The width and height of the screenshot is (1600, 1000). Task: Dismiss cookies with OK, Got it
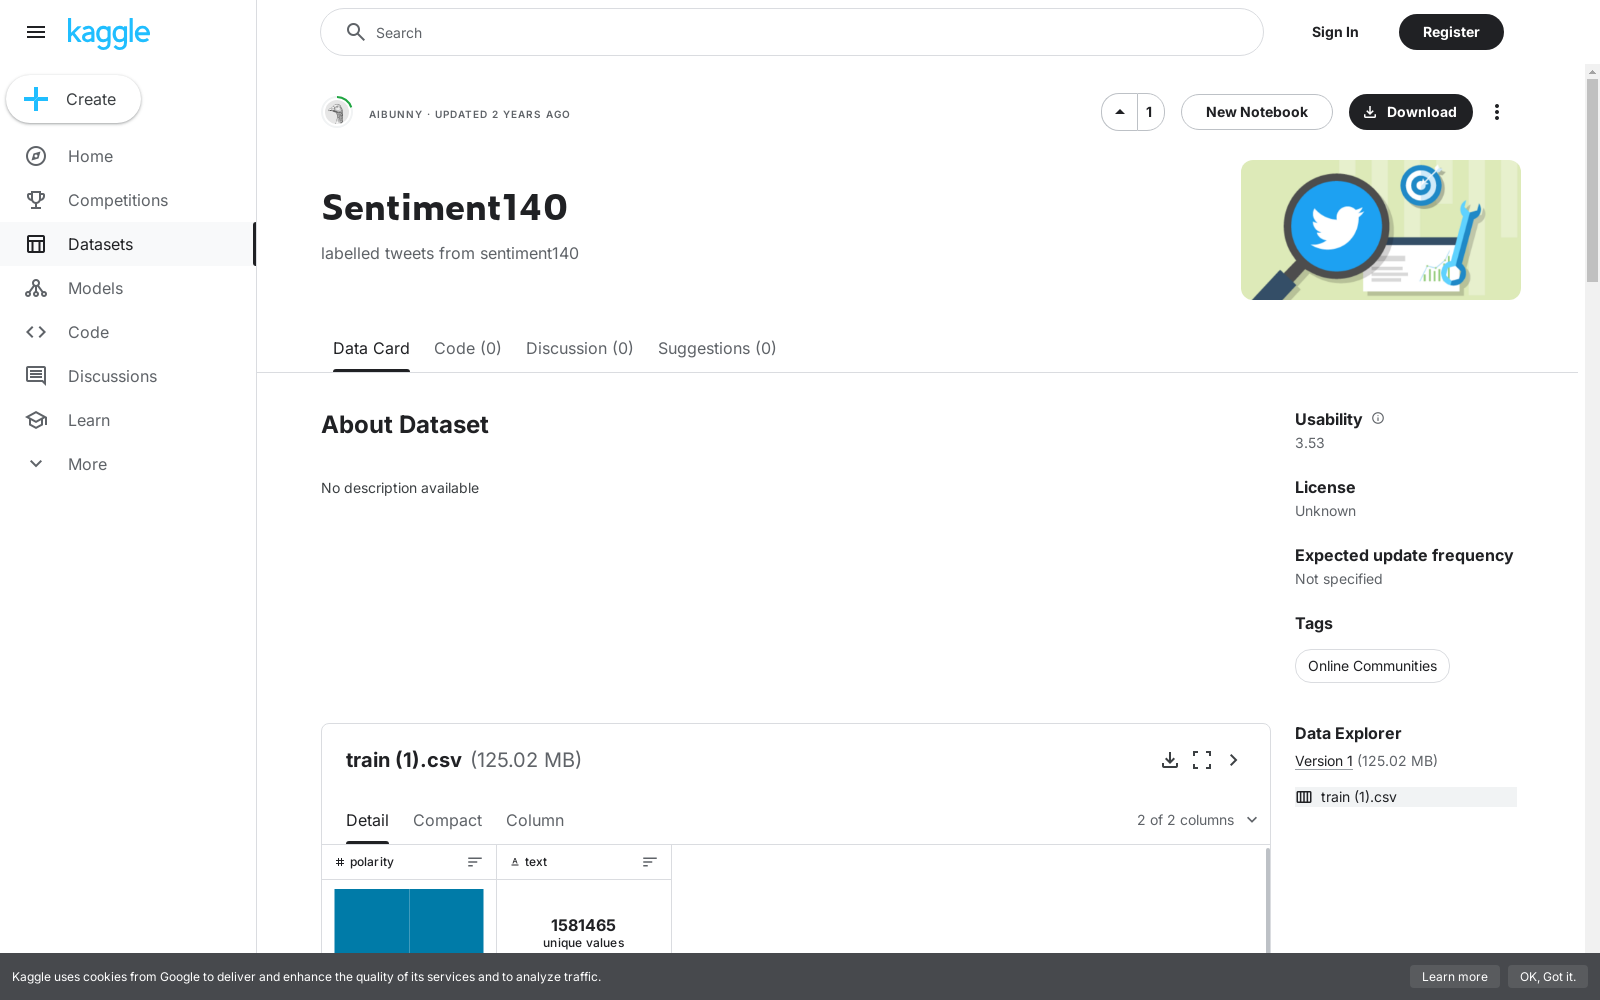1547,977
